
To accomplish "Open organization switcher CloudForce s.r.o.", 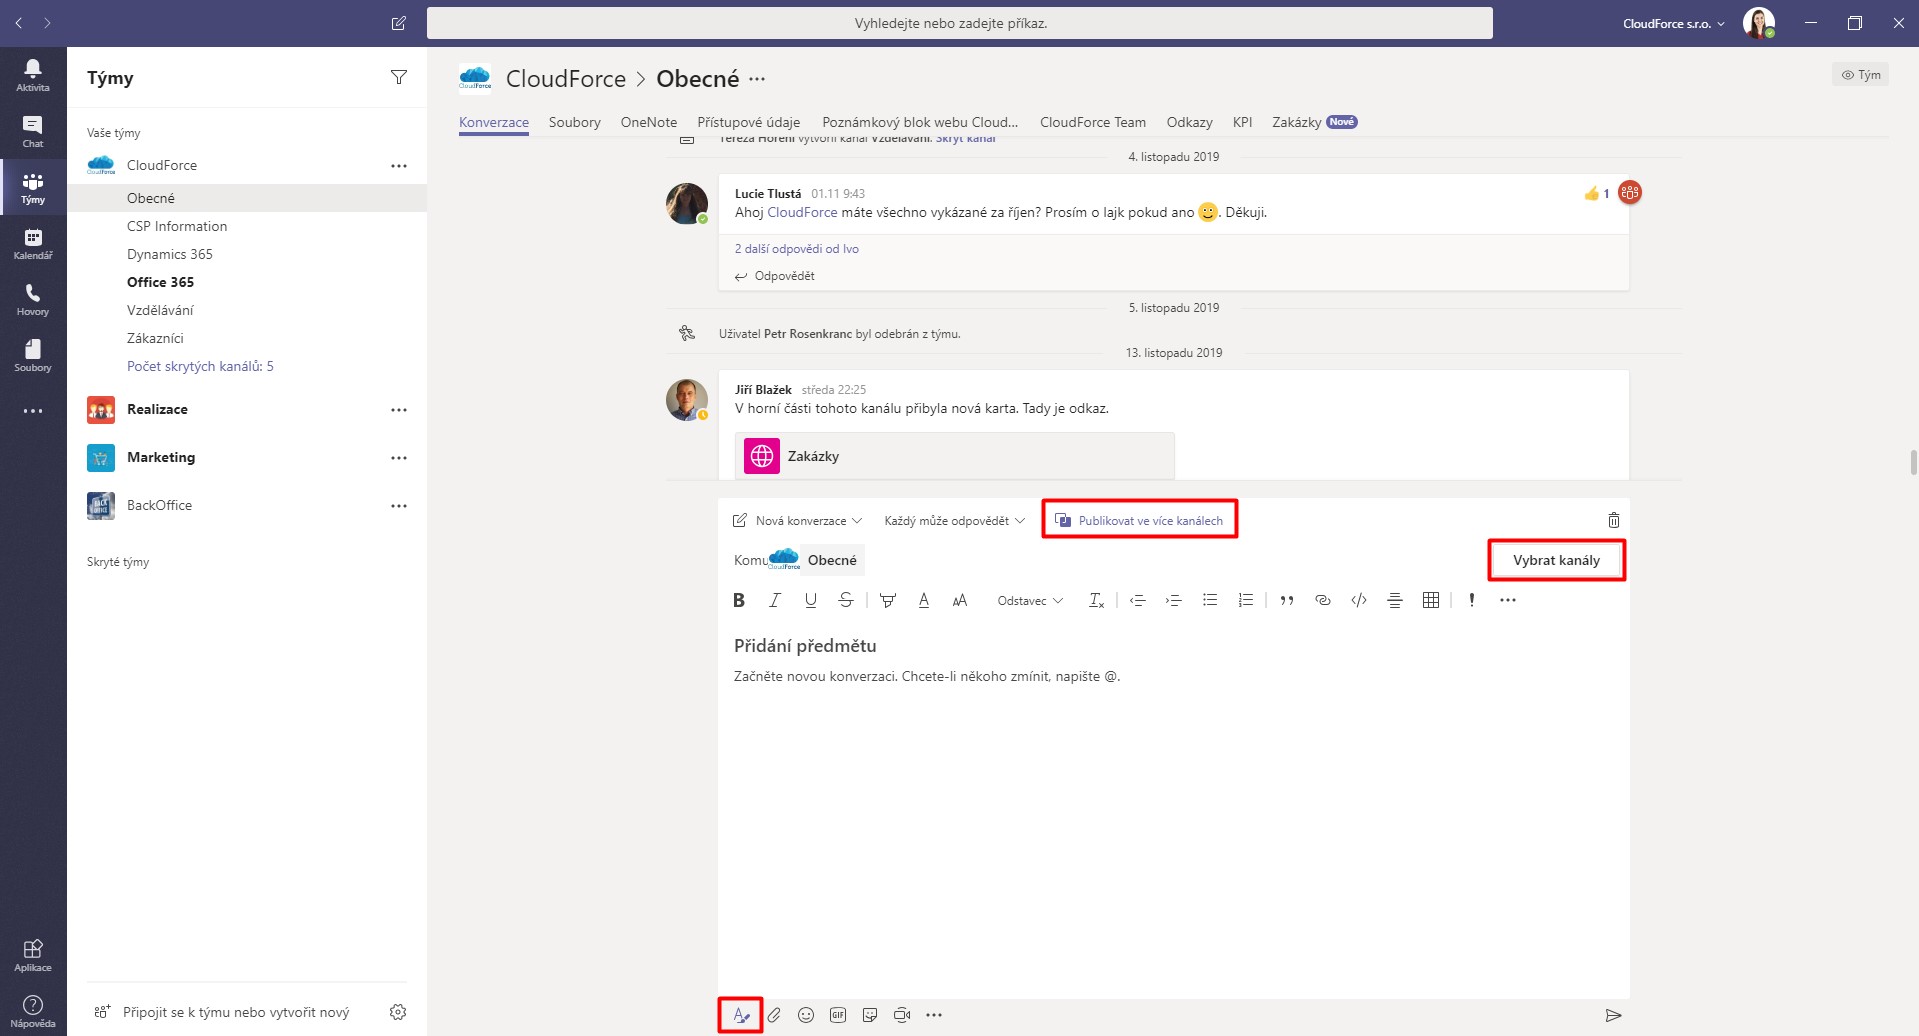I will (1673, 23).
